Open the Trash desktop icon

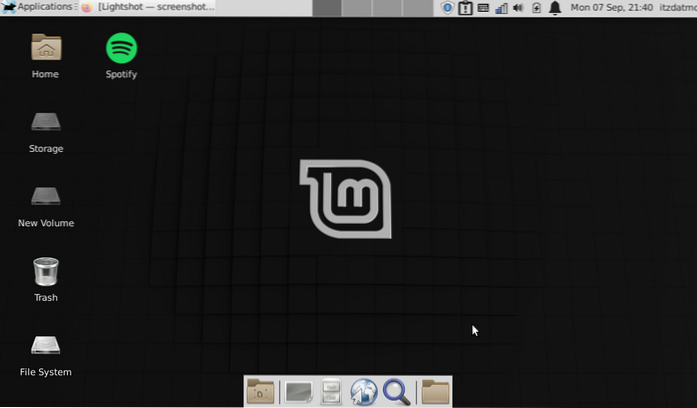click(45, 271)
